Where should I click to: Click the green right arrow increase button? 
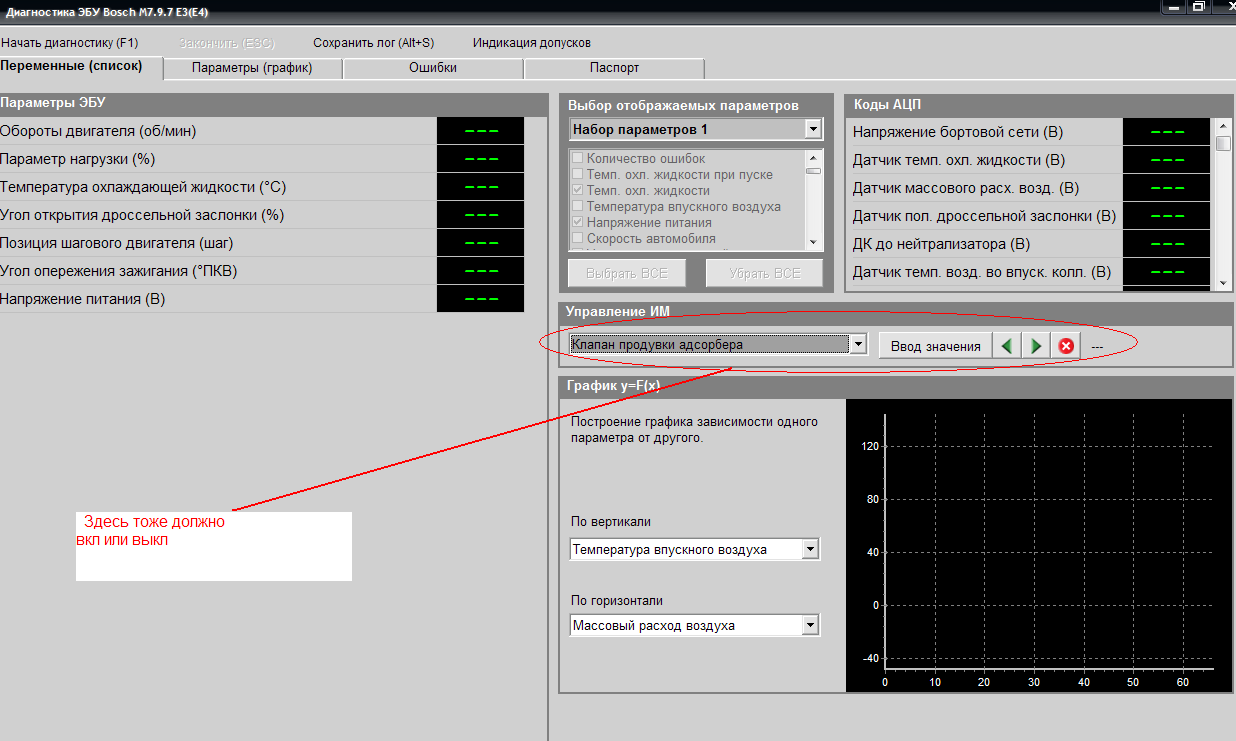point(1036,346)
